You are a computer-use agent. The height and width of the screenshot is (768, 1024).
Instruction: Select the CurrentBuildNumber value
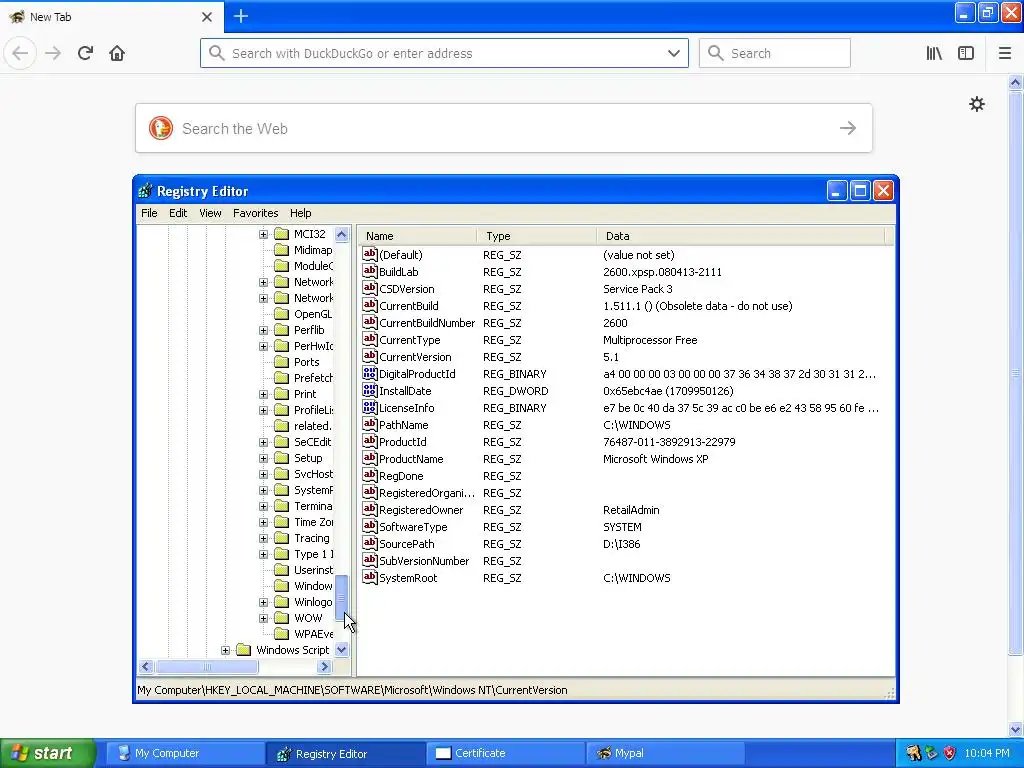pos(426,323)
